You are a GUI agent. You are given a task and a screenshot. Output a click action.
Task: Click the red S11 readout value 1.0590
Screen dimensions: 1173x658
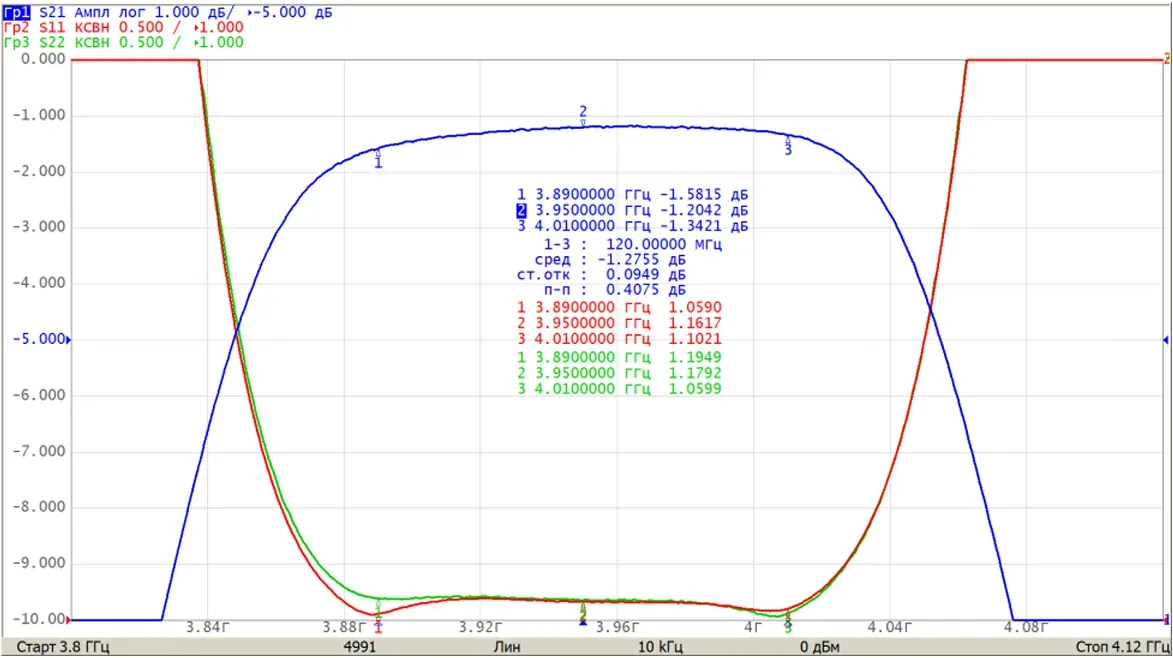695,307
